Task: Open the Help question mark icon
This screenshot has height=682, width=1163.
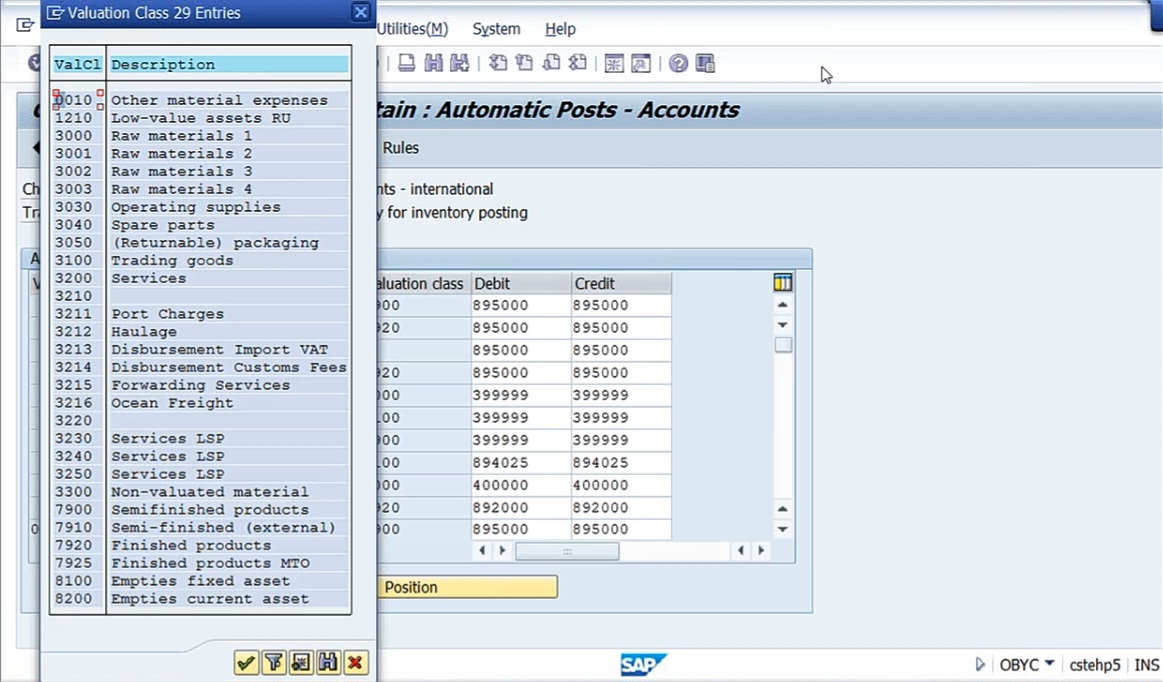Action: pyautogui.click(x=678, y=63)
